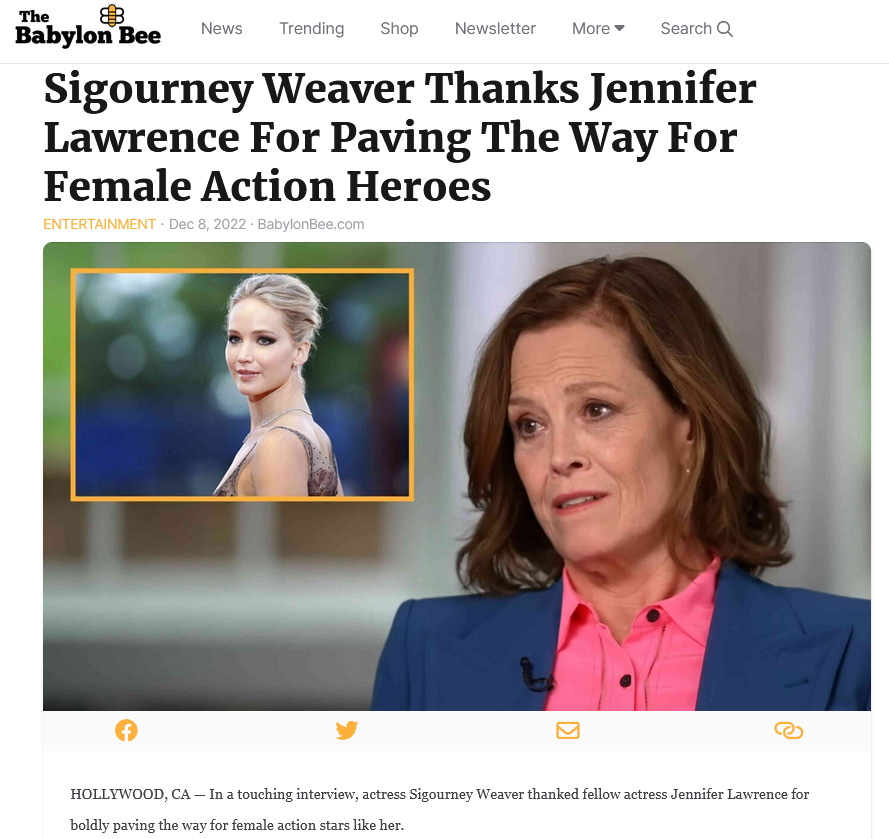This screenshot has width=889, height=839.
Task: Expand the More dropdown arrow
Action: tap(619, 28)
